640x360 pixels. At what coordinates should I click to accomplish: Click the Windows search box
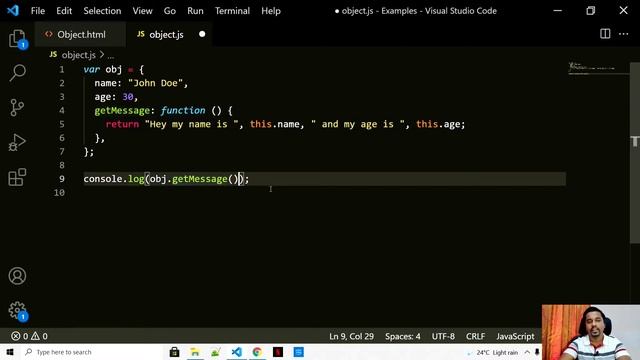(x=92, y=352)
